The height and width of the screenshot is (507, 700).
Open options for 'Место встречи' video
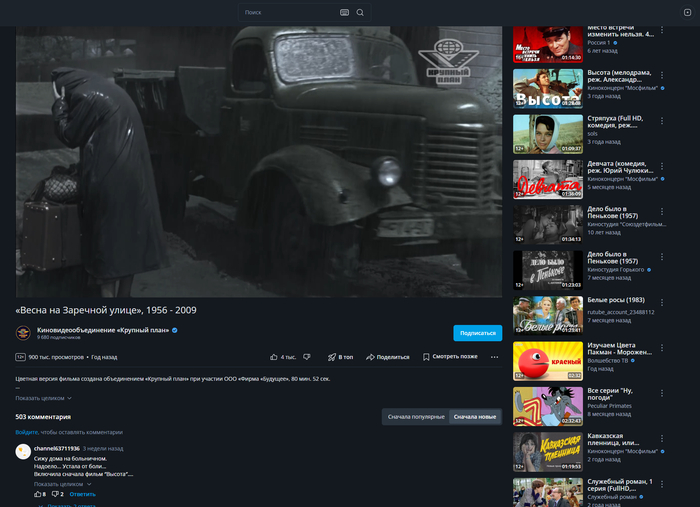[662, 30]
